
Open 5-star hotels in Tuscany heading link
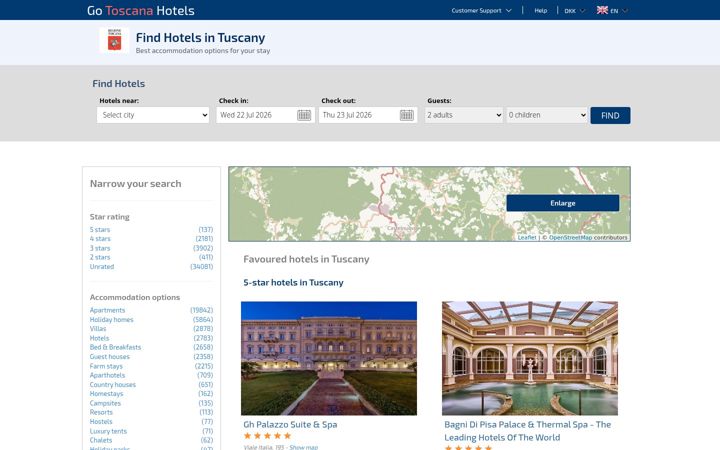[x=293, y=282]
